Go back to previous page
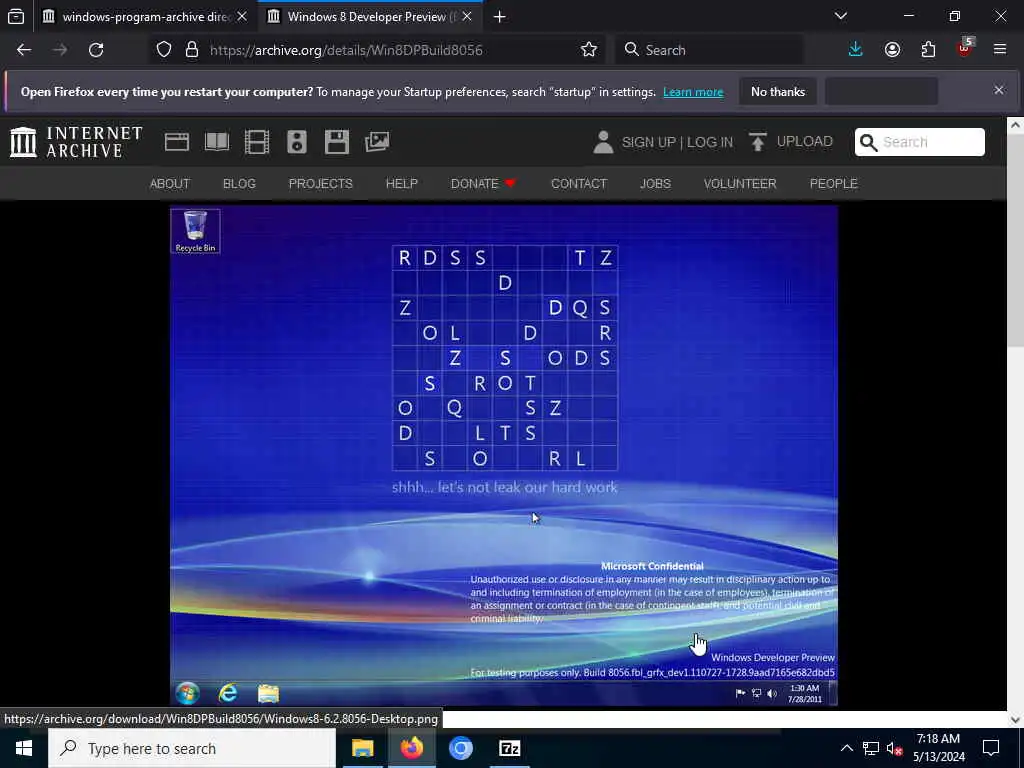Screen dimensions: 1024x768 [x=24, y=50]
